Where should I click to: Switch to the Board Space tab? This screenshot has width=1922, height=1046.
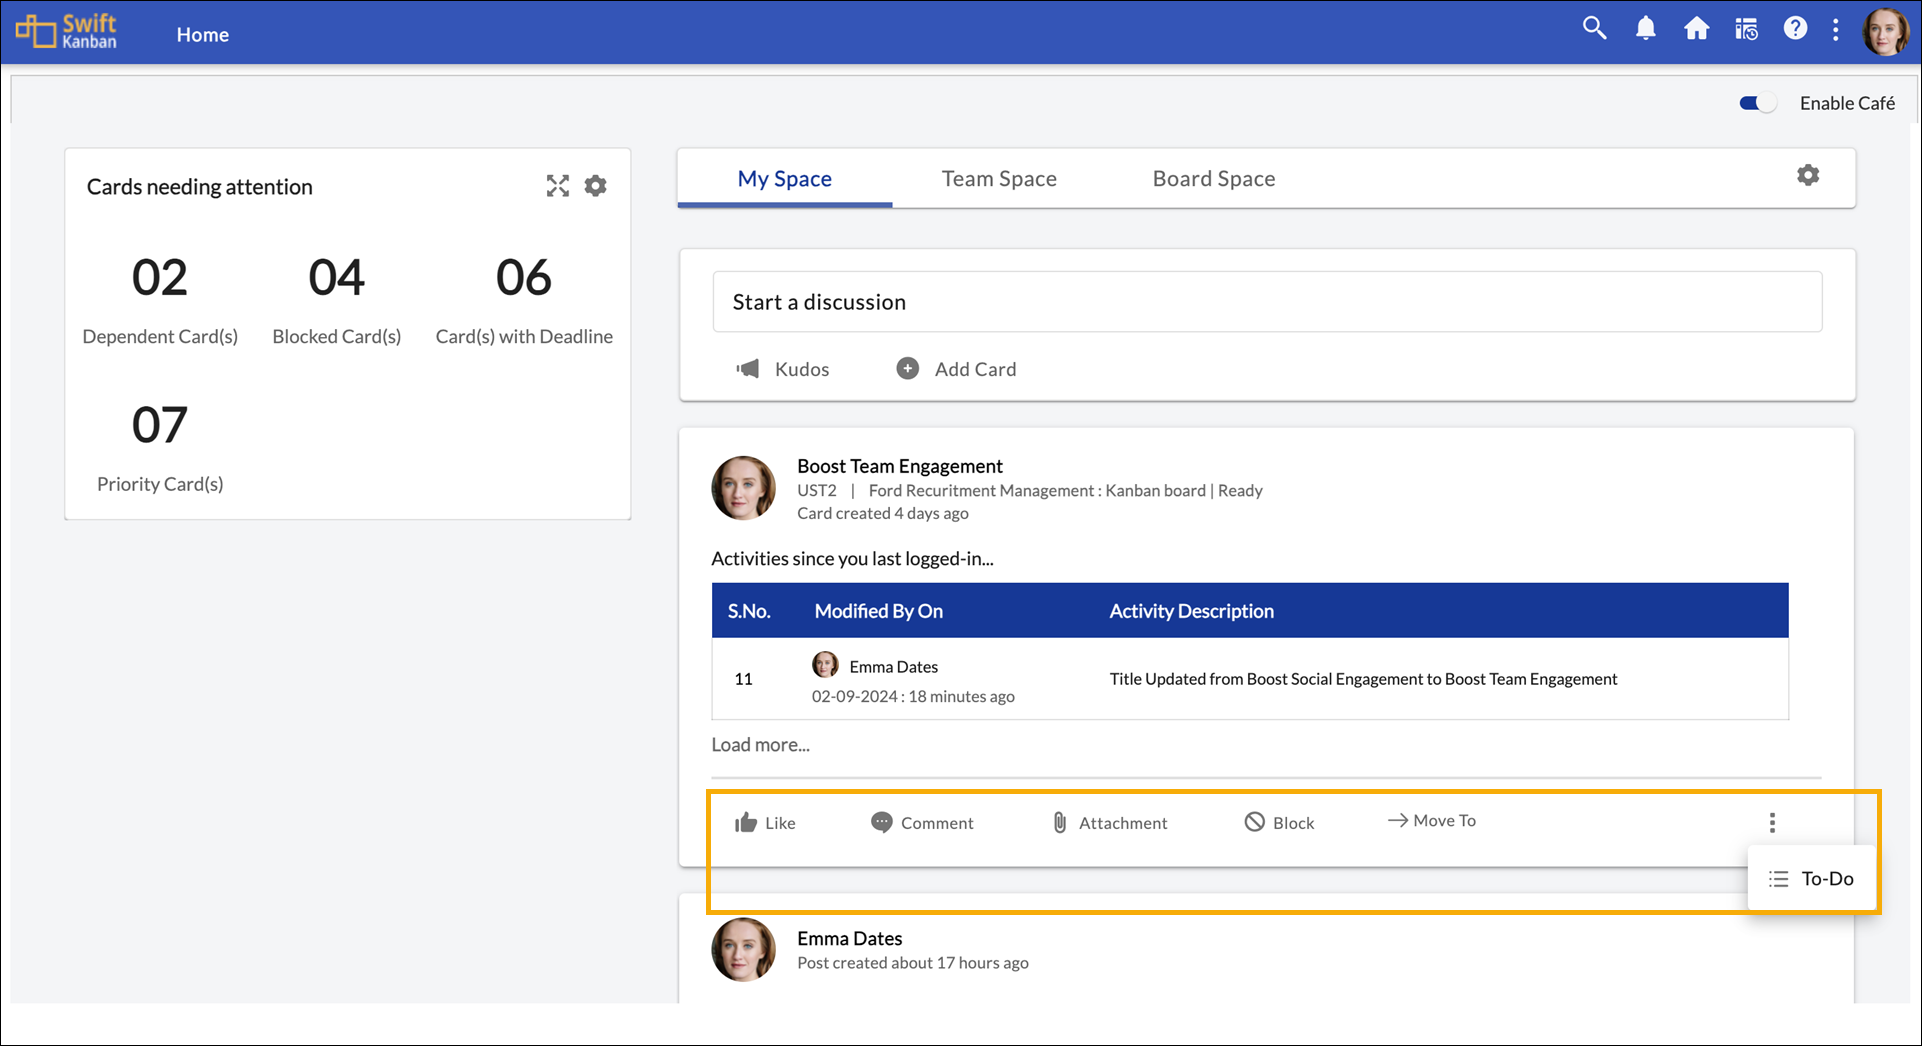[1213, 179]
